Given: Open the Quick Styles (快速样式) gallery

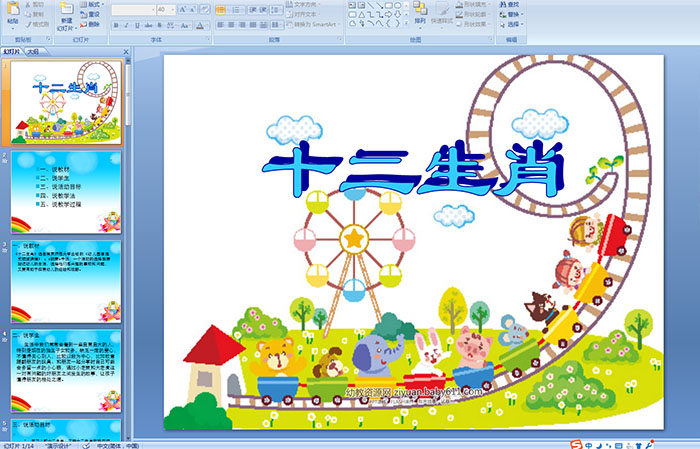Looking at the screenshot, I should [442, 15].
